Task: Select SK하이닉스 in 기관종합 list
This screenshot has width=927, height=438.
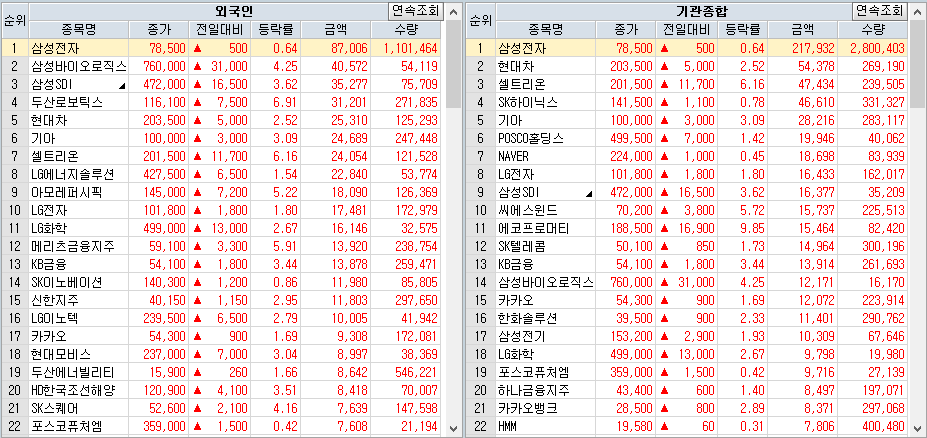Action: [x=528, y=102]
